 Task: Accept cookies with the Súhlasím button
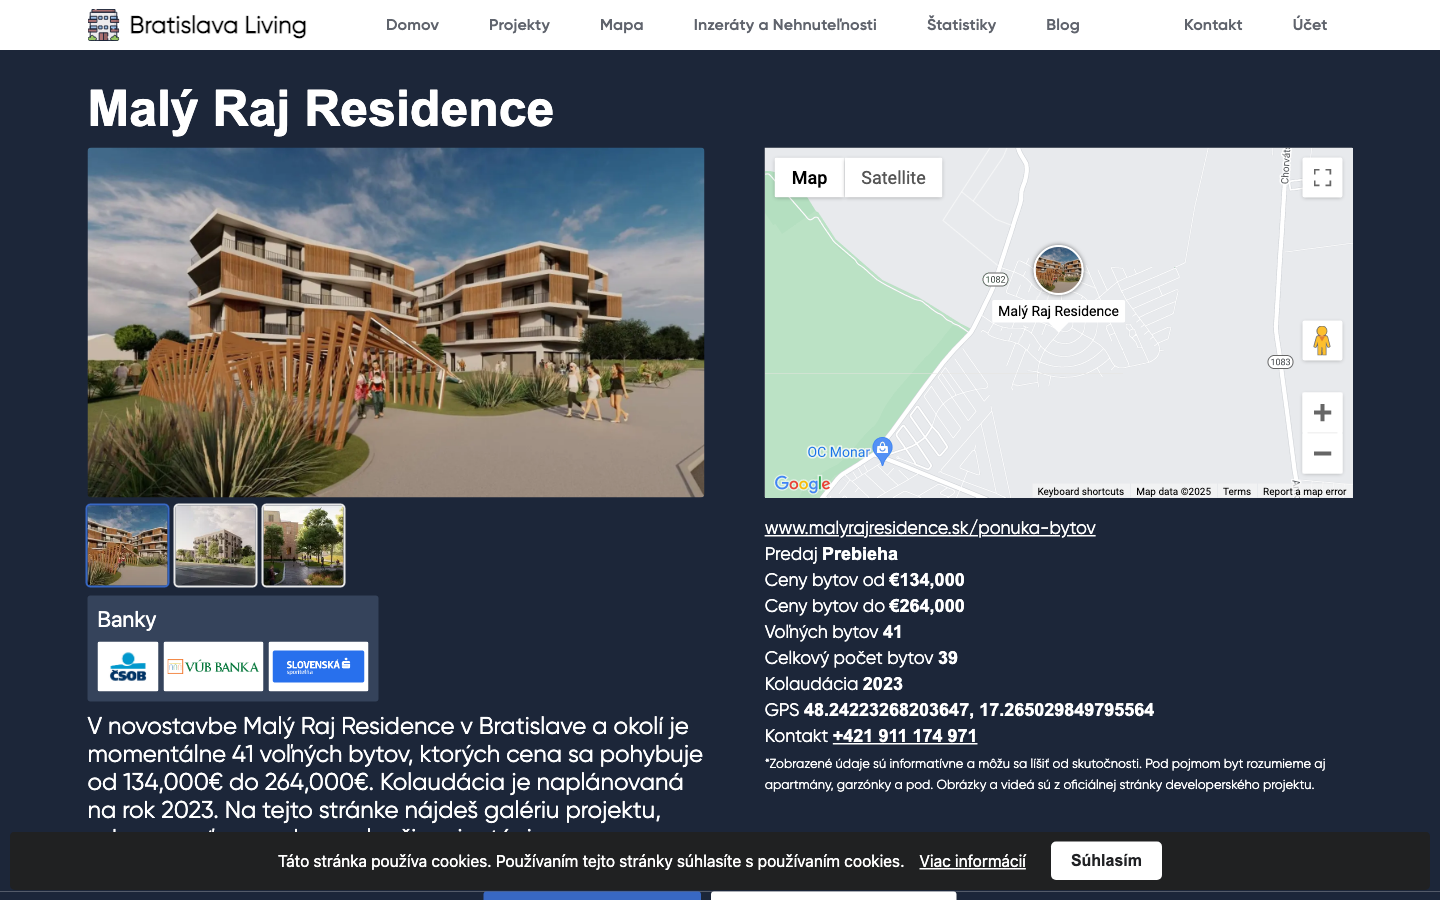coord(1106,860)
